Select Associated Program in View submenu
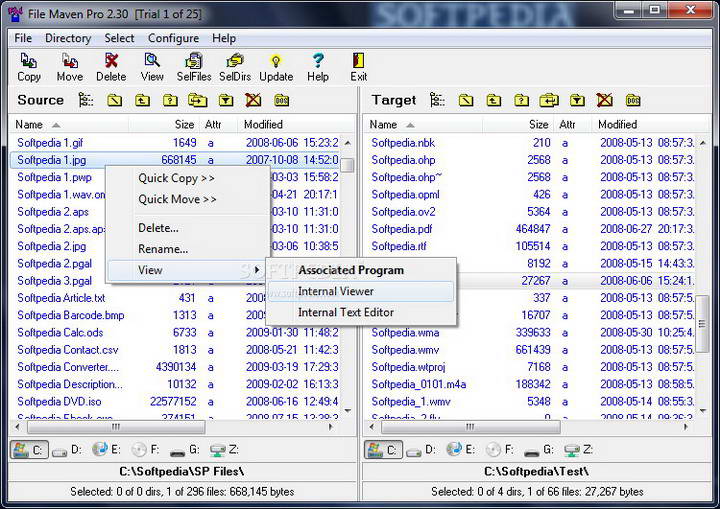 [x=361, y=270]
